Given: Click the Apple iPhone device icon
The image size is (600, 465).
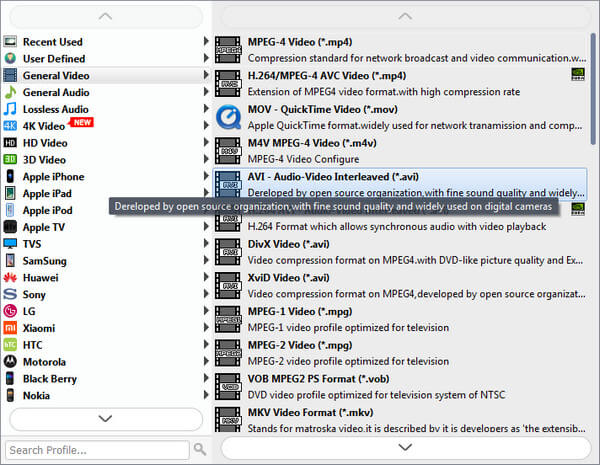Looking at the screenshot, I should tap(10, 176).
